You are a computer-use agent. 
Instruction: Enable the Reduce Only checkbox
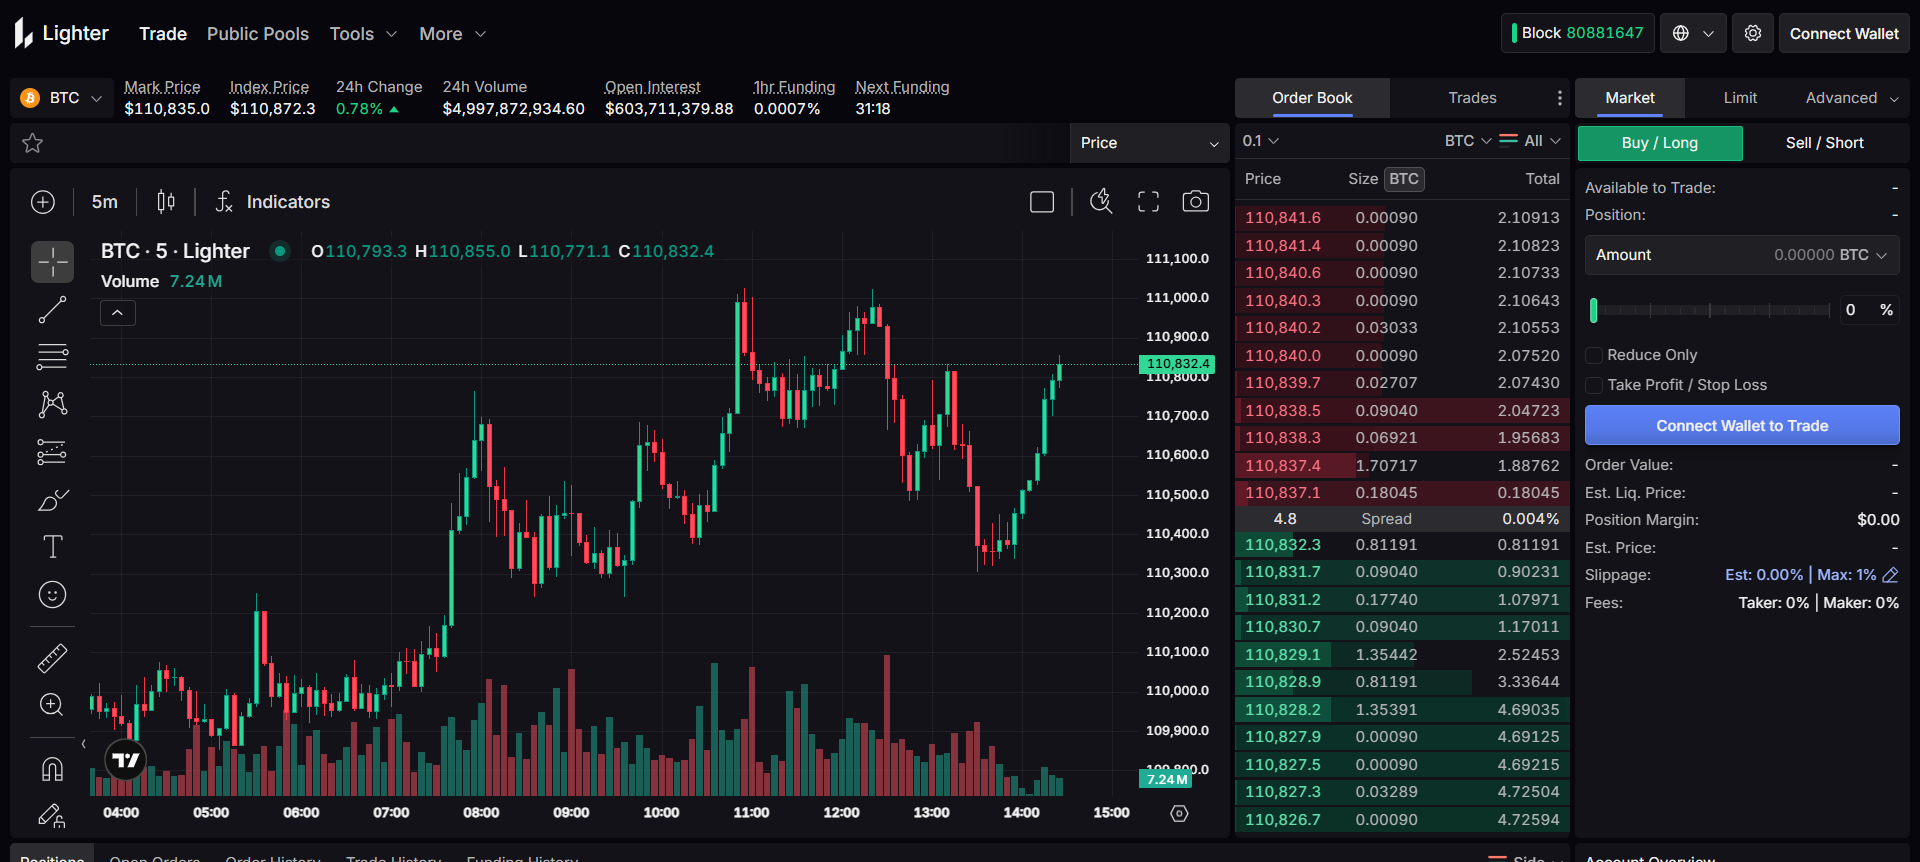tap(1594, 355)
